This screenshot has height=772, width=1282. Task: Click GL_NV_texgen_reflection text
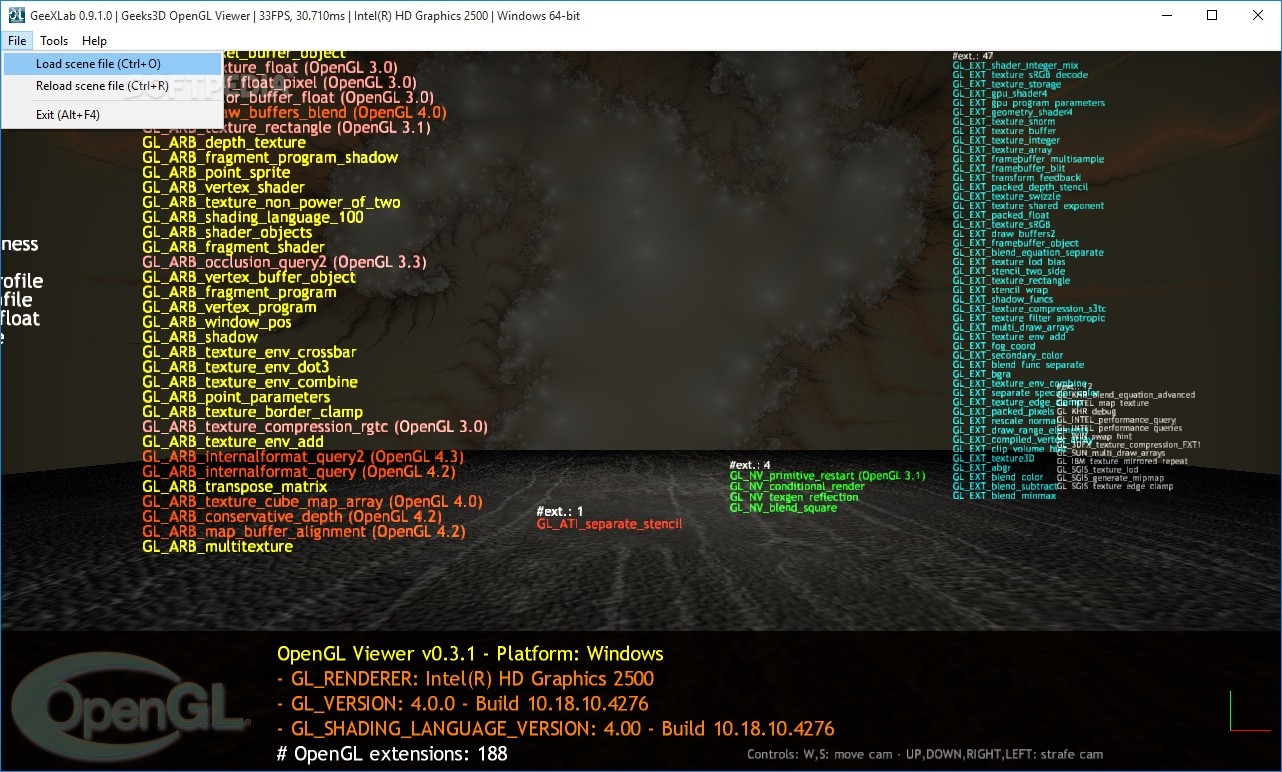click(x=793, y=497)
